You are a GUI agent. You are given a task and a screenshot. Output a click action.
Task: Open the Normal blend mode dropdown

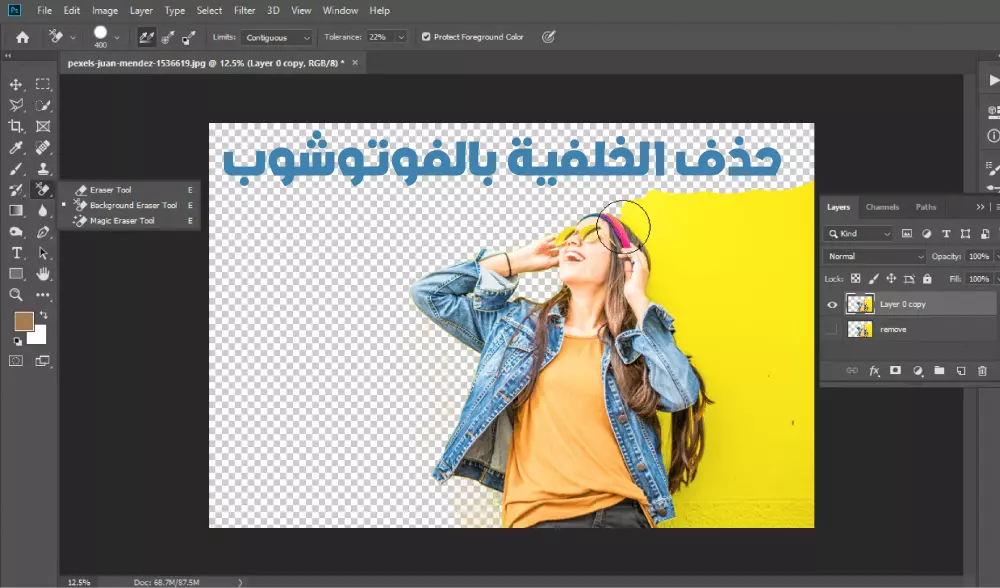pos(874,256)
